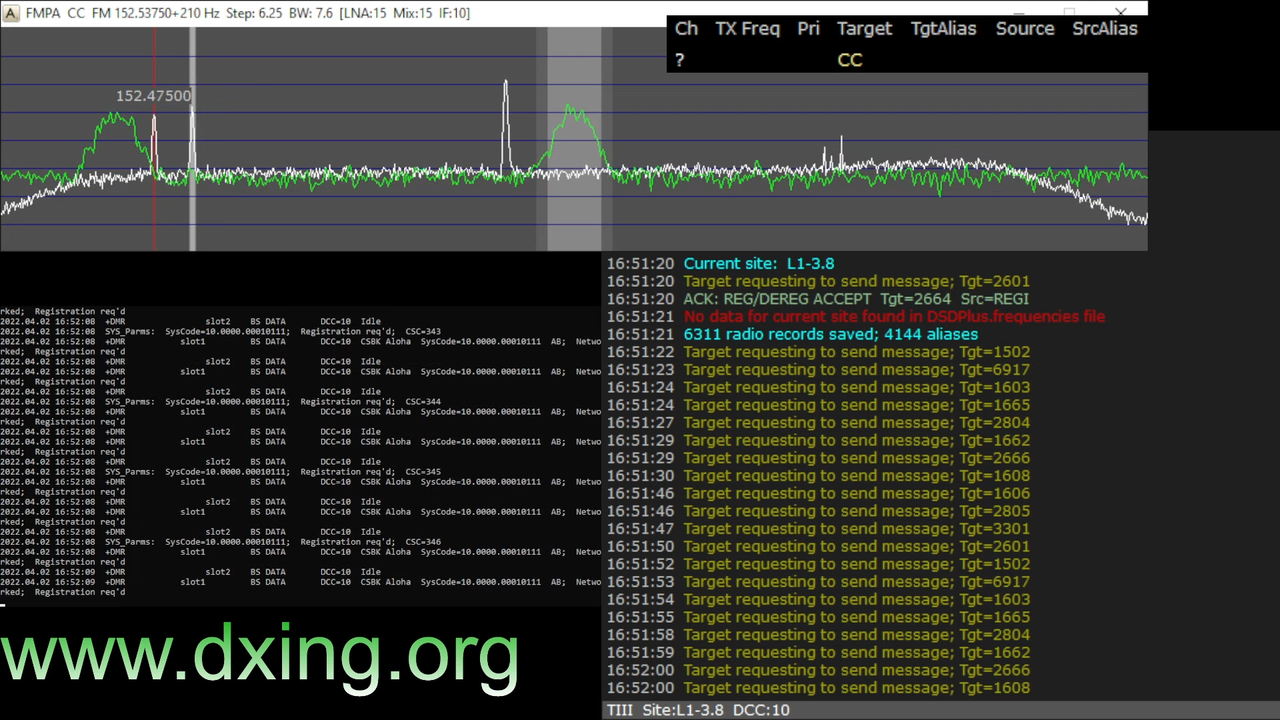This screenshot has width=1280, height=720.
Task: Click the FMPA app icon in title bar
Action: [11, 13]
